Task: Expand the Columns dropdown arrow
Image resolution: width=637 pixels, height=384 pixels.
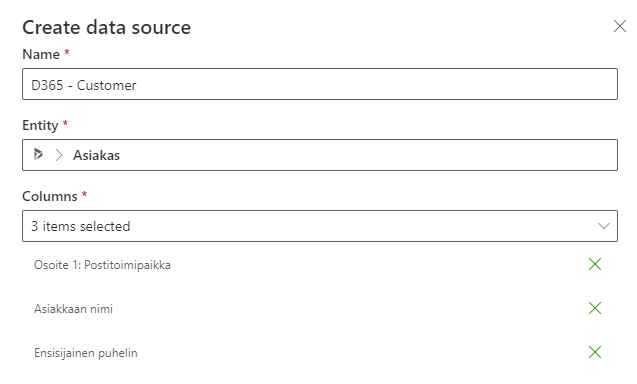Action: [604, 226]
